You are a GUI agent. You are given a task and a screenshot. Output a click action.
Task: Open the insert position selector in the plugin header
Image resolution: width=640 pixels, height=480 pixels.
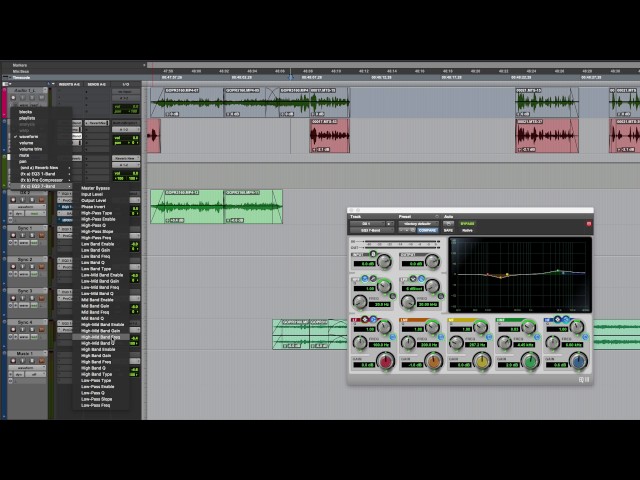[x=390, y=224]
